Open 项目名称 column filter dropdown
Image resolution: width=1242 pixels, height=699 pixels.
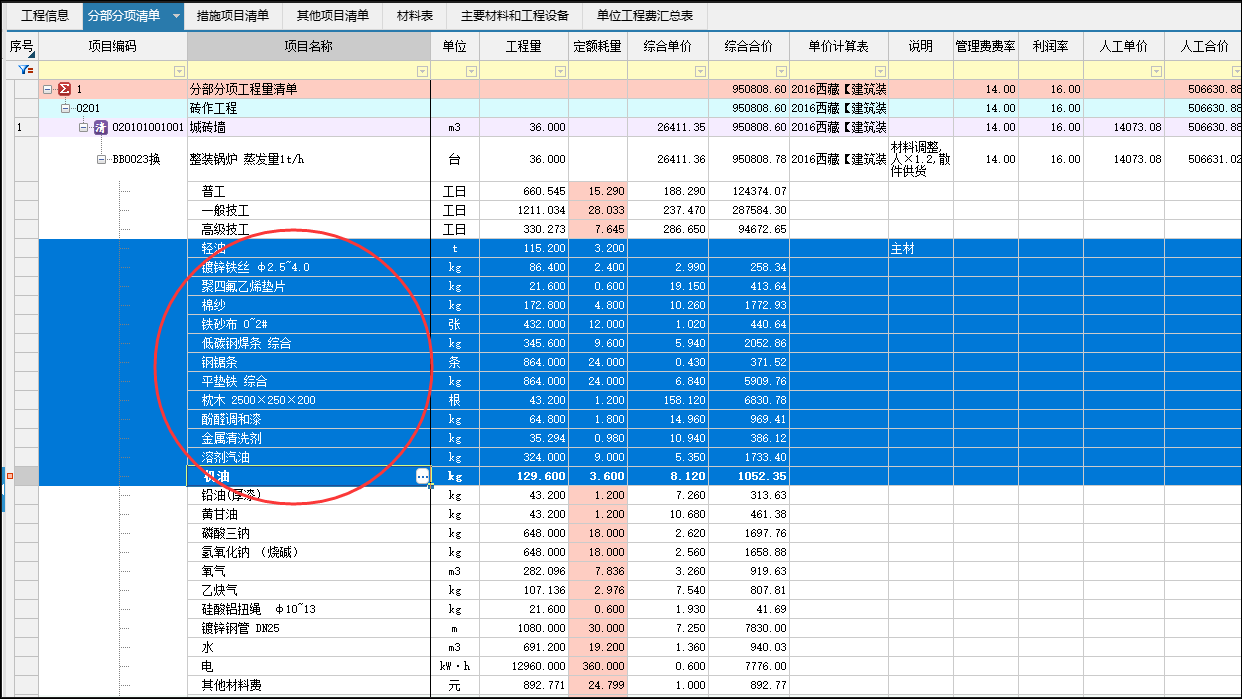[x=422, y=71]
